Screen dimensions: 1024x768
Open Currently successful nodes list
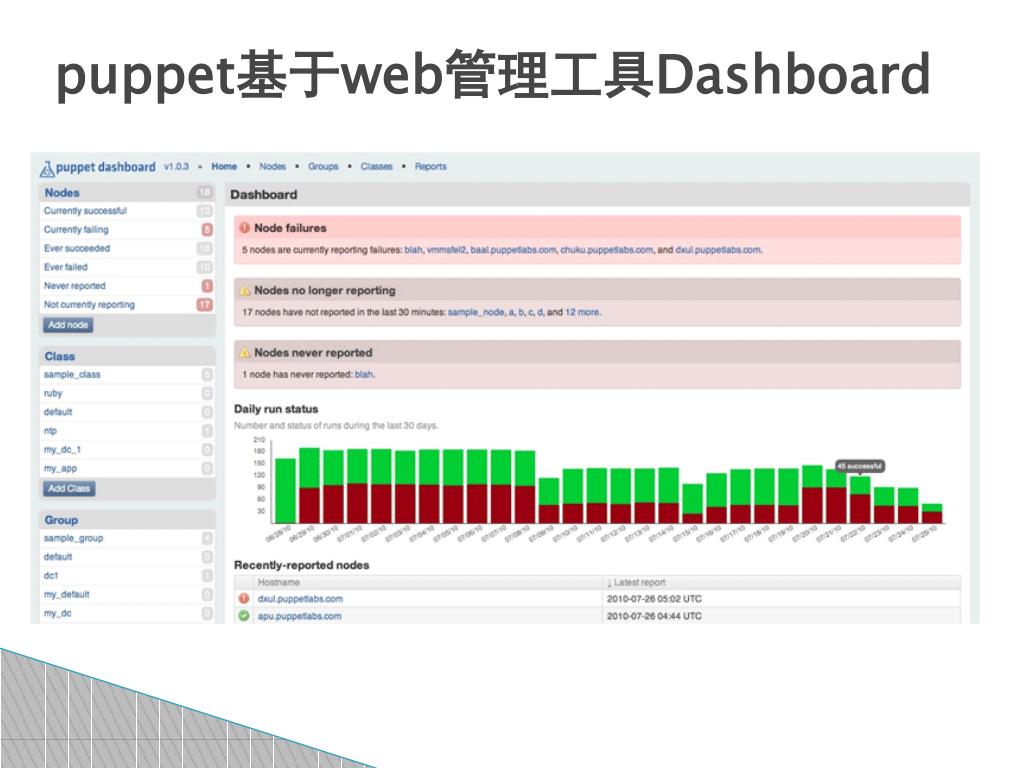point(86,211)
